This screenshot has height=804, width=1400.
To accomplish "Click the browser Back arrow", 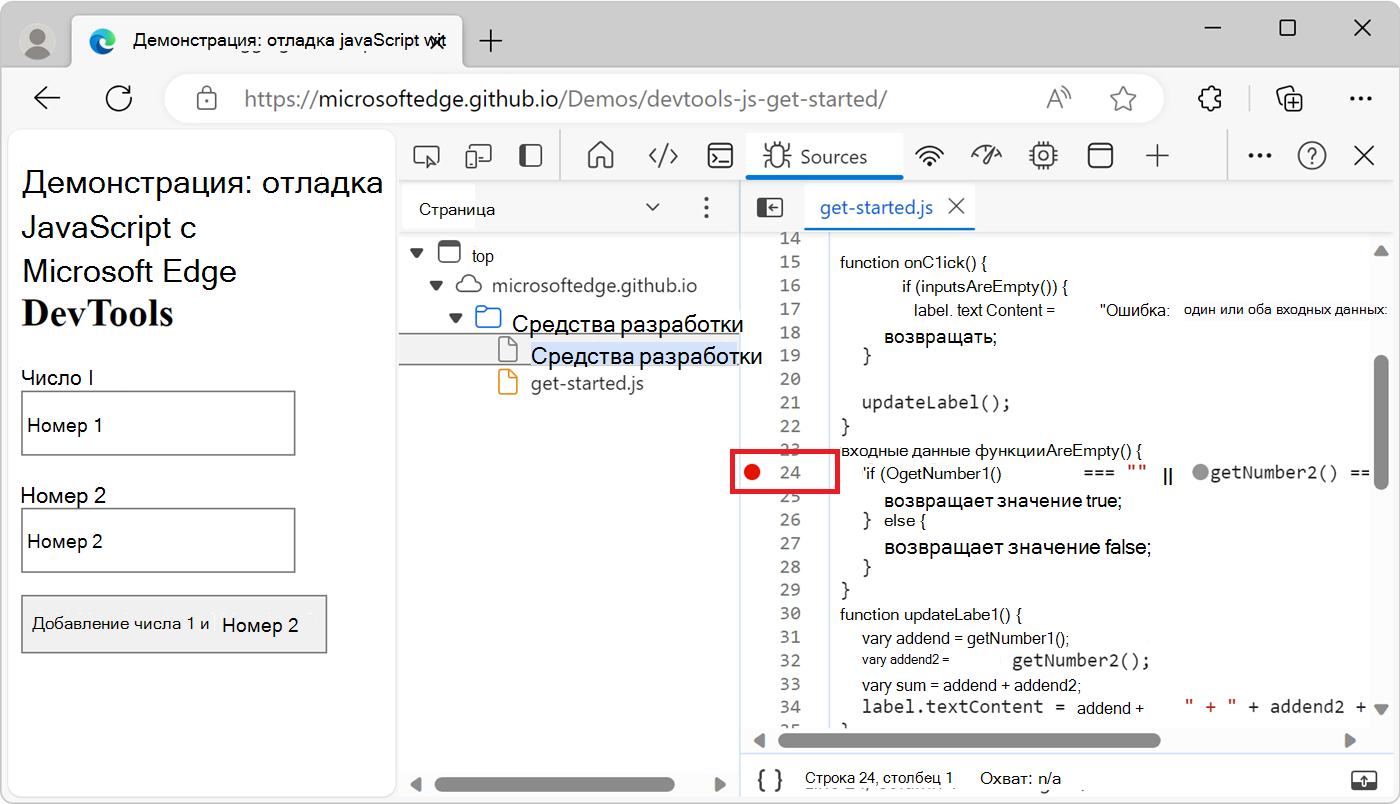I will point(47,98).
